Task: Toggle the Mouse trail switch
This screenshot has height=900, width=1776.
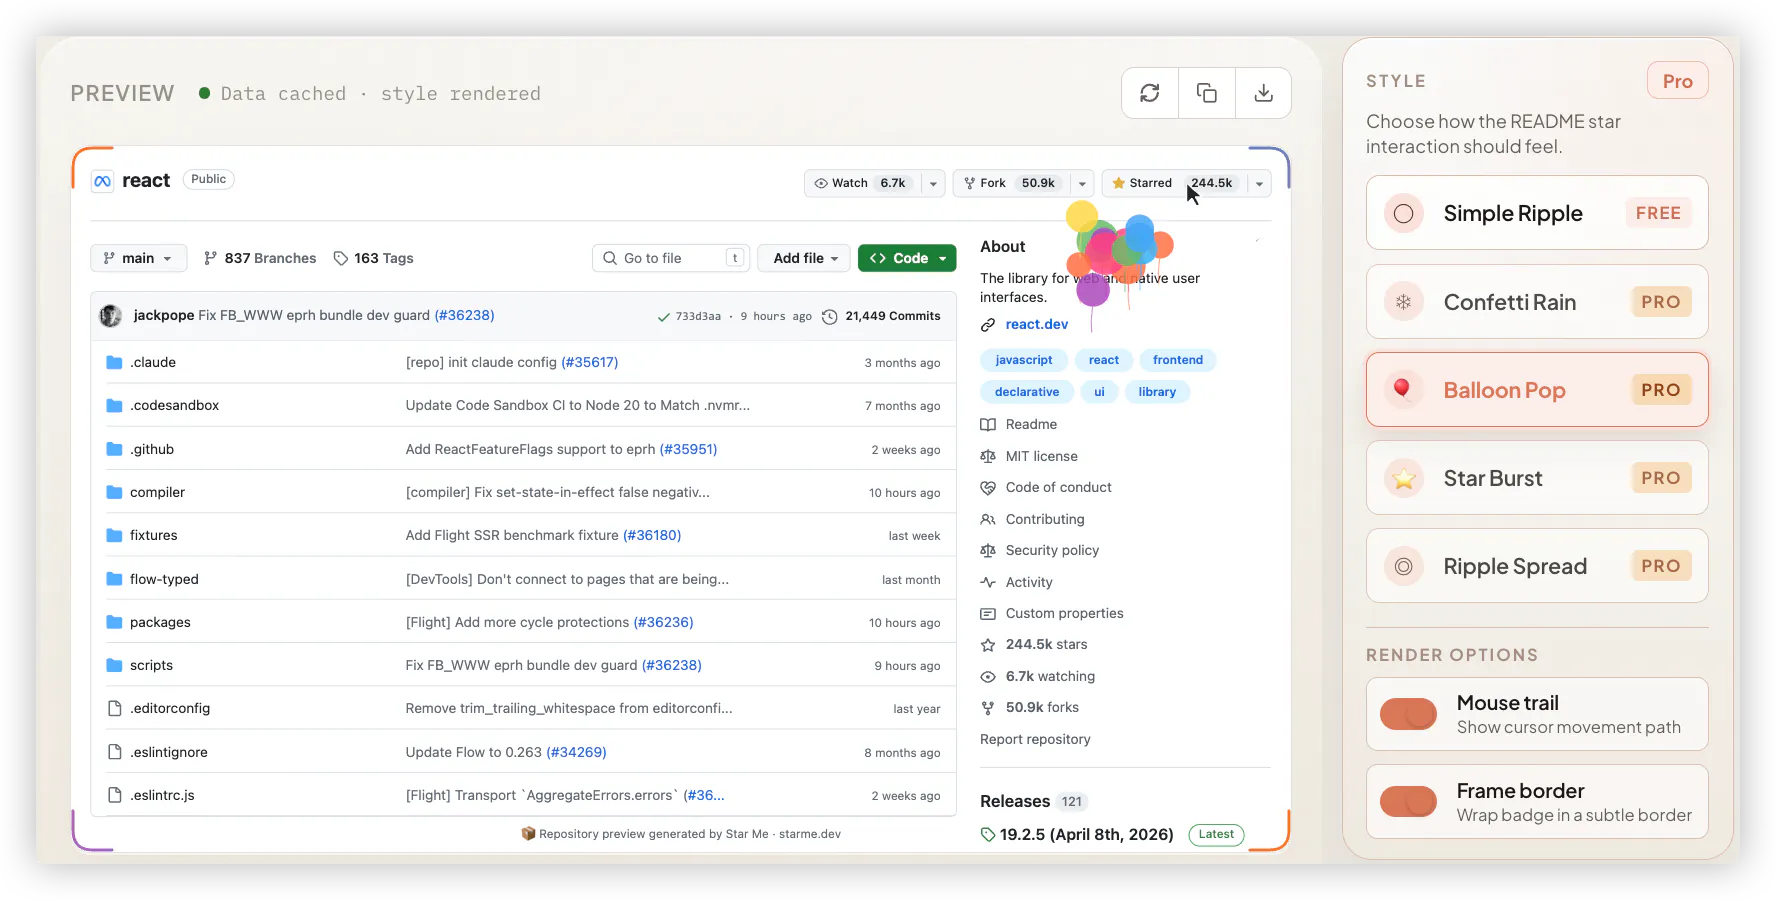Action: (x=1408, y=714)
